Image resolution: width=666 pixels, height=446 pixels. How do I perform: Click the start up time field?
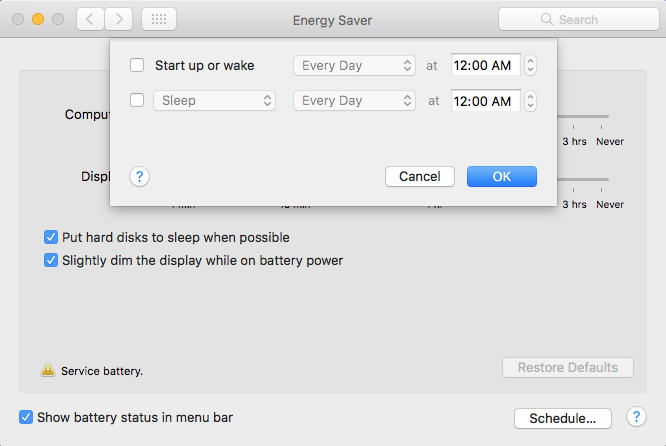pos(484,66)
